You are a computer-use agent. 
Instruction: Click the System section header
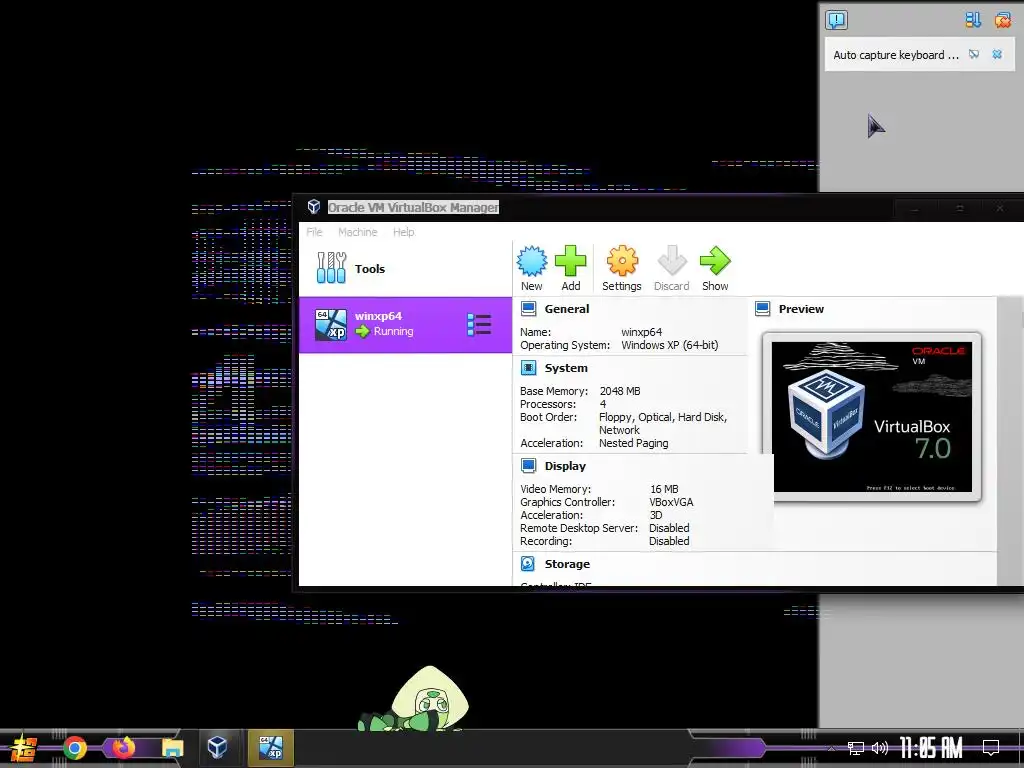coord(566,368)
